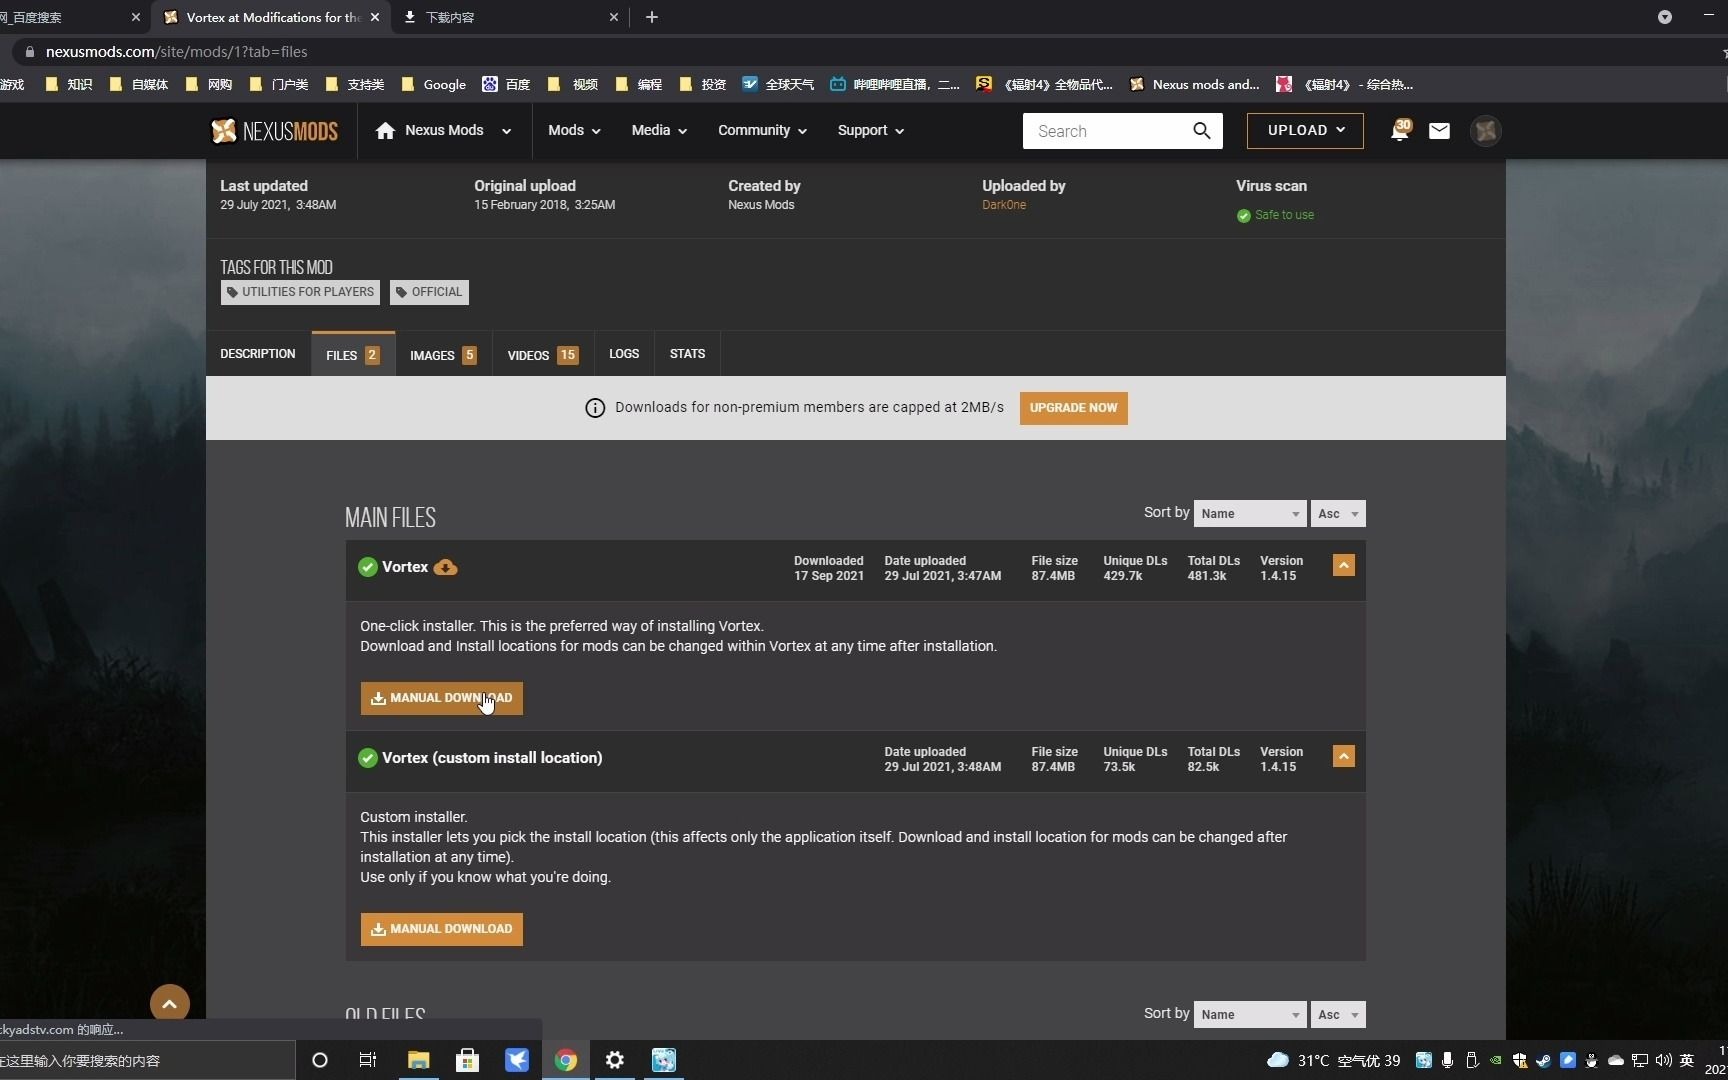The image size is (1728, 1080).
Task: Click the Windows taskbar search box
Action: click(x=147, y=1061)
